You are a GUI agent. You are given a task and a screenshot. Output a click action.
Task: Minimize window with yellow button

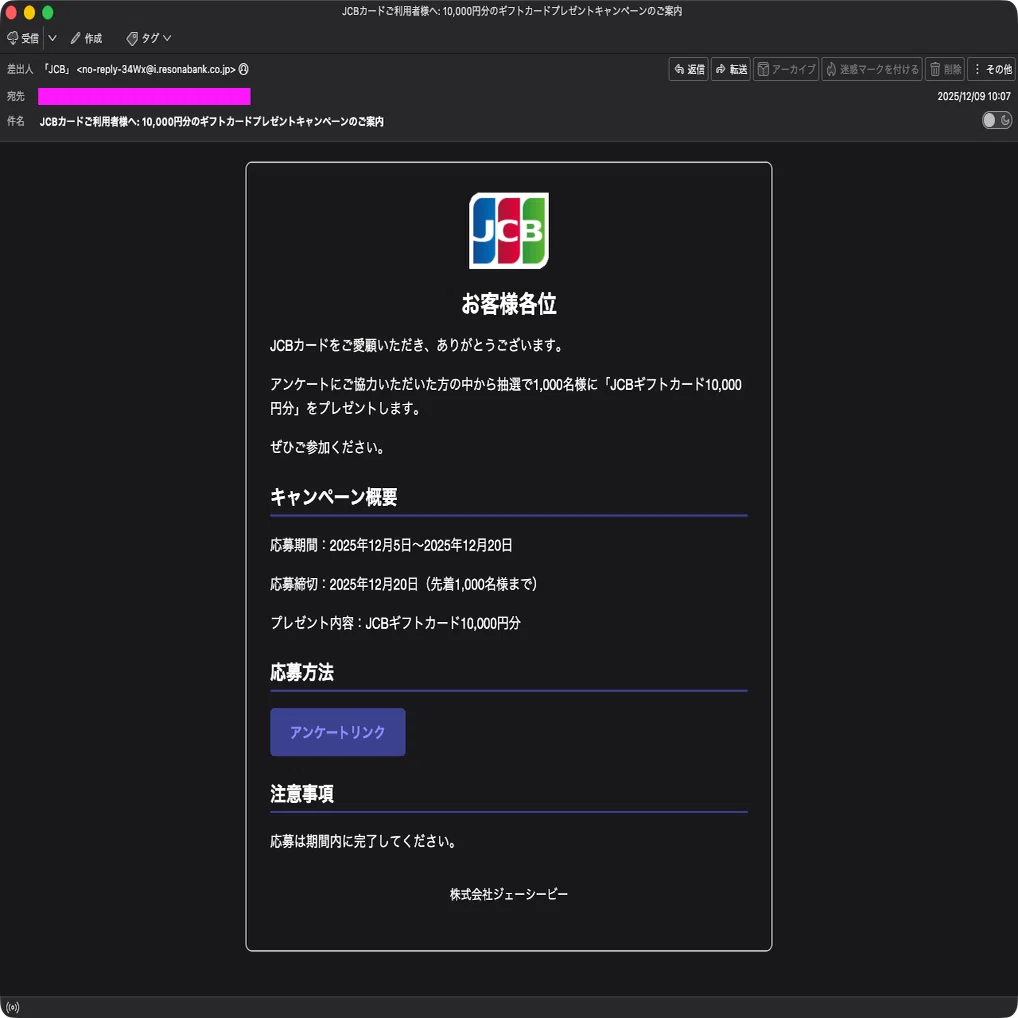(x=29, y=12)
